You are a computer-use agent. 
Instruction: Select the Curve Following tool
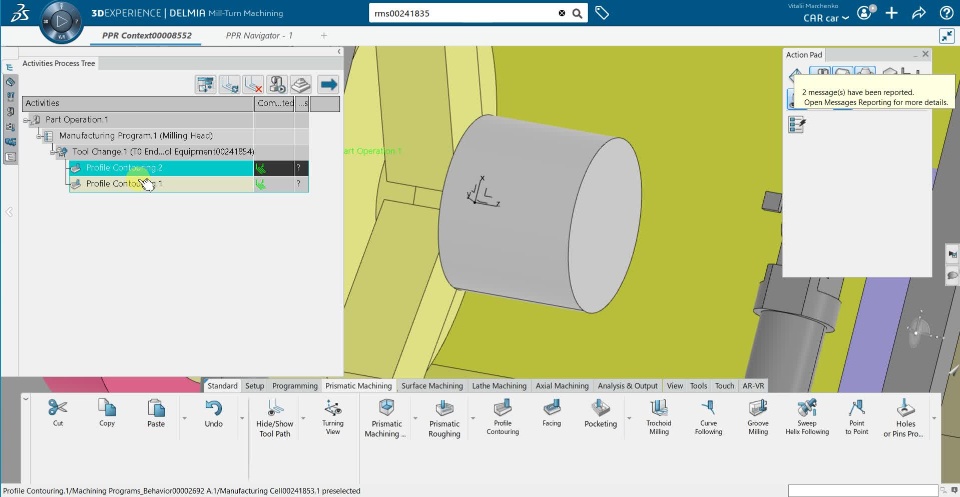pos(708,417)
